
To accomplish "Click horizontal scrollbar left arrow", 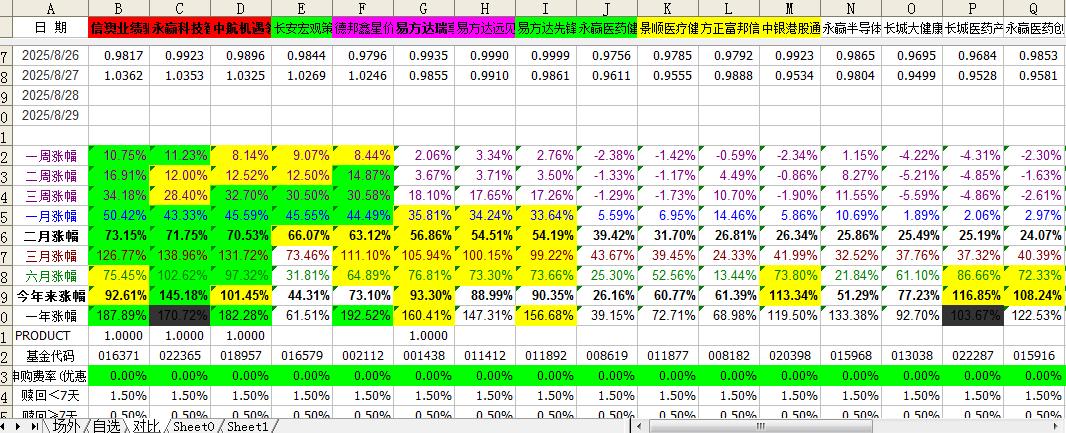I will coord(640,426).
